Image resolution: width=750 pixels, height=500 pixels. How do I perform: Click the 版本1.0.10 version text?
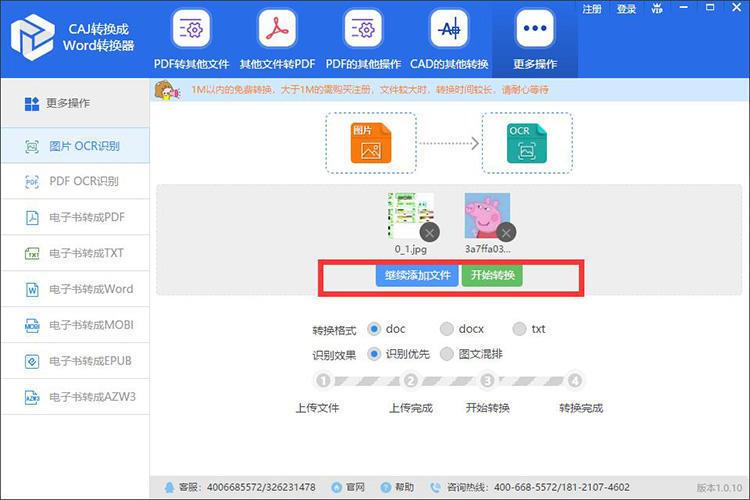719,488
